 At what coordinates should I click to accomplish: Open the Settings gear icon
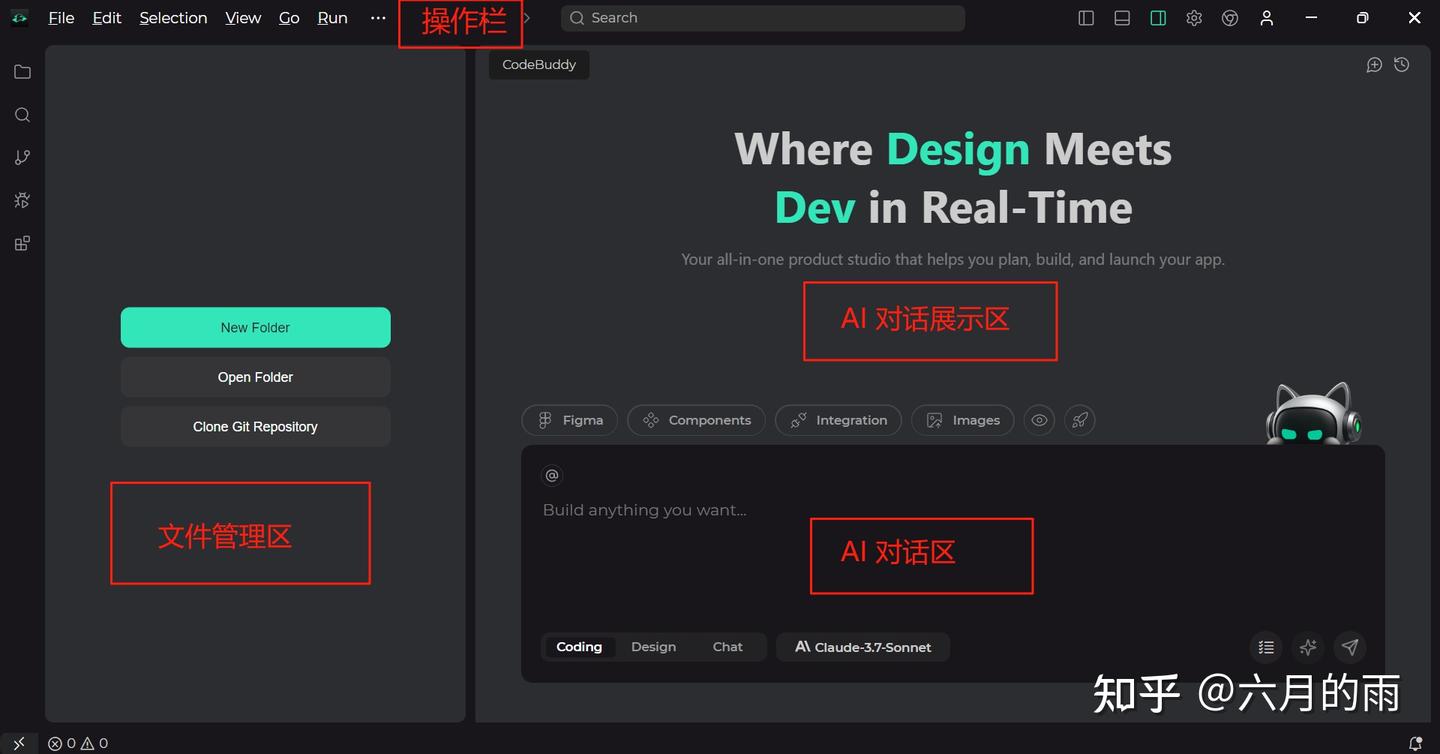pyautogui.click(x=1194, y=17)
